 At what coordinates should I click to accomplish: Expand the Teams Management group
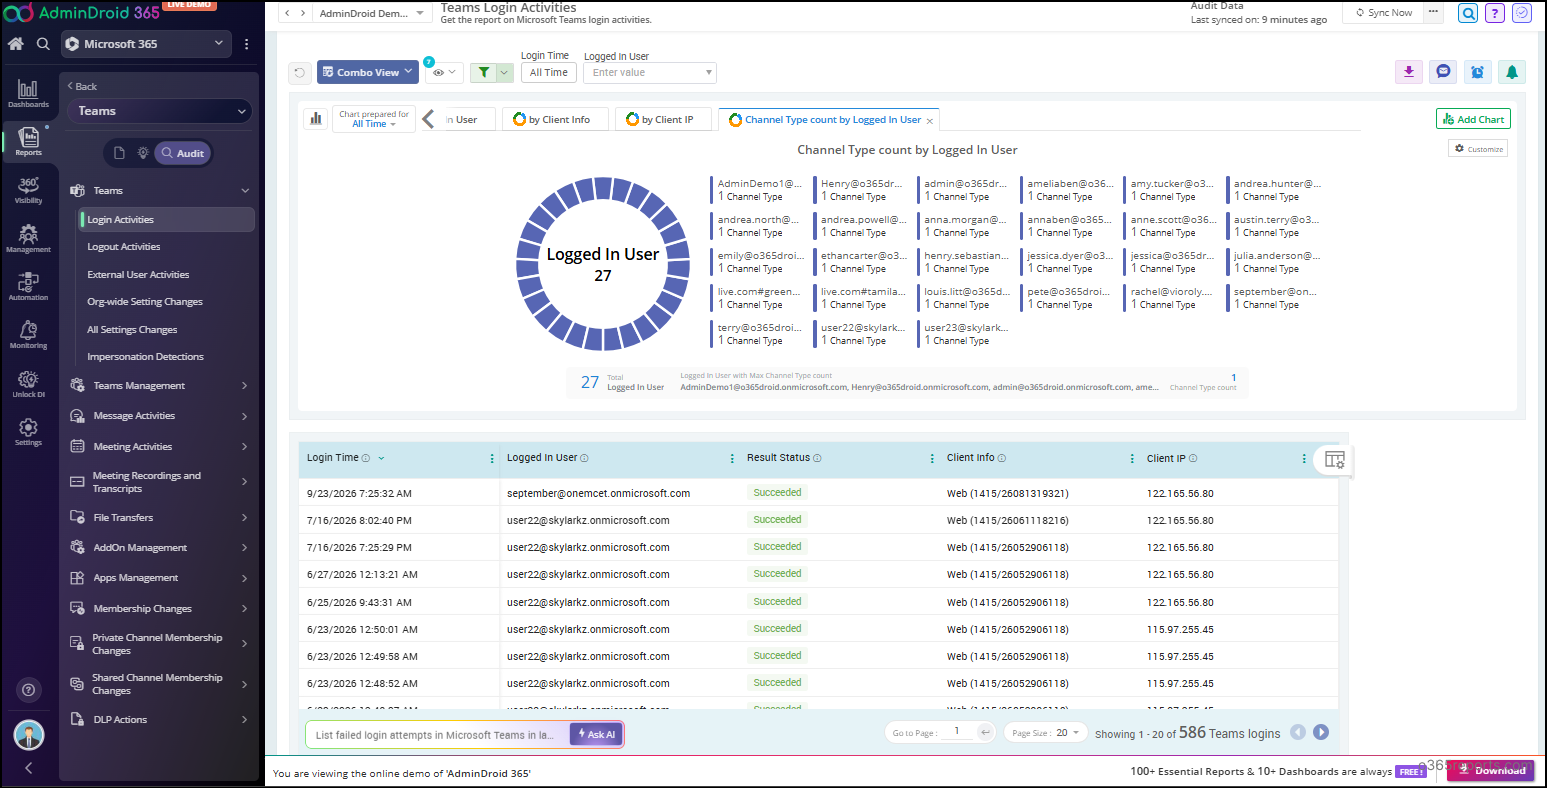coord(159,386)
